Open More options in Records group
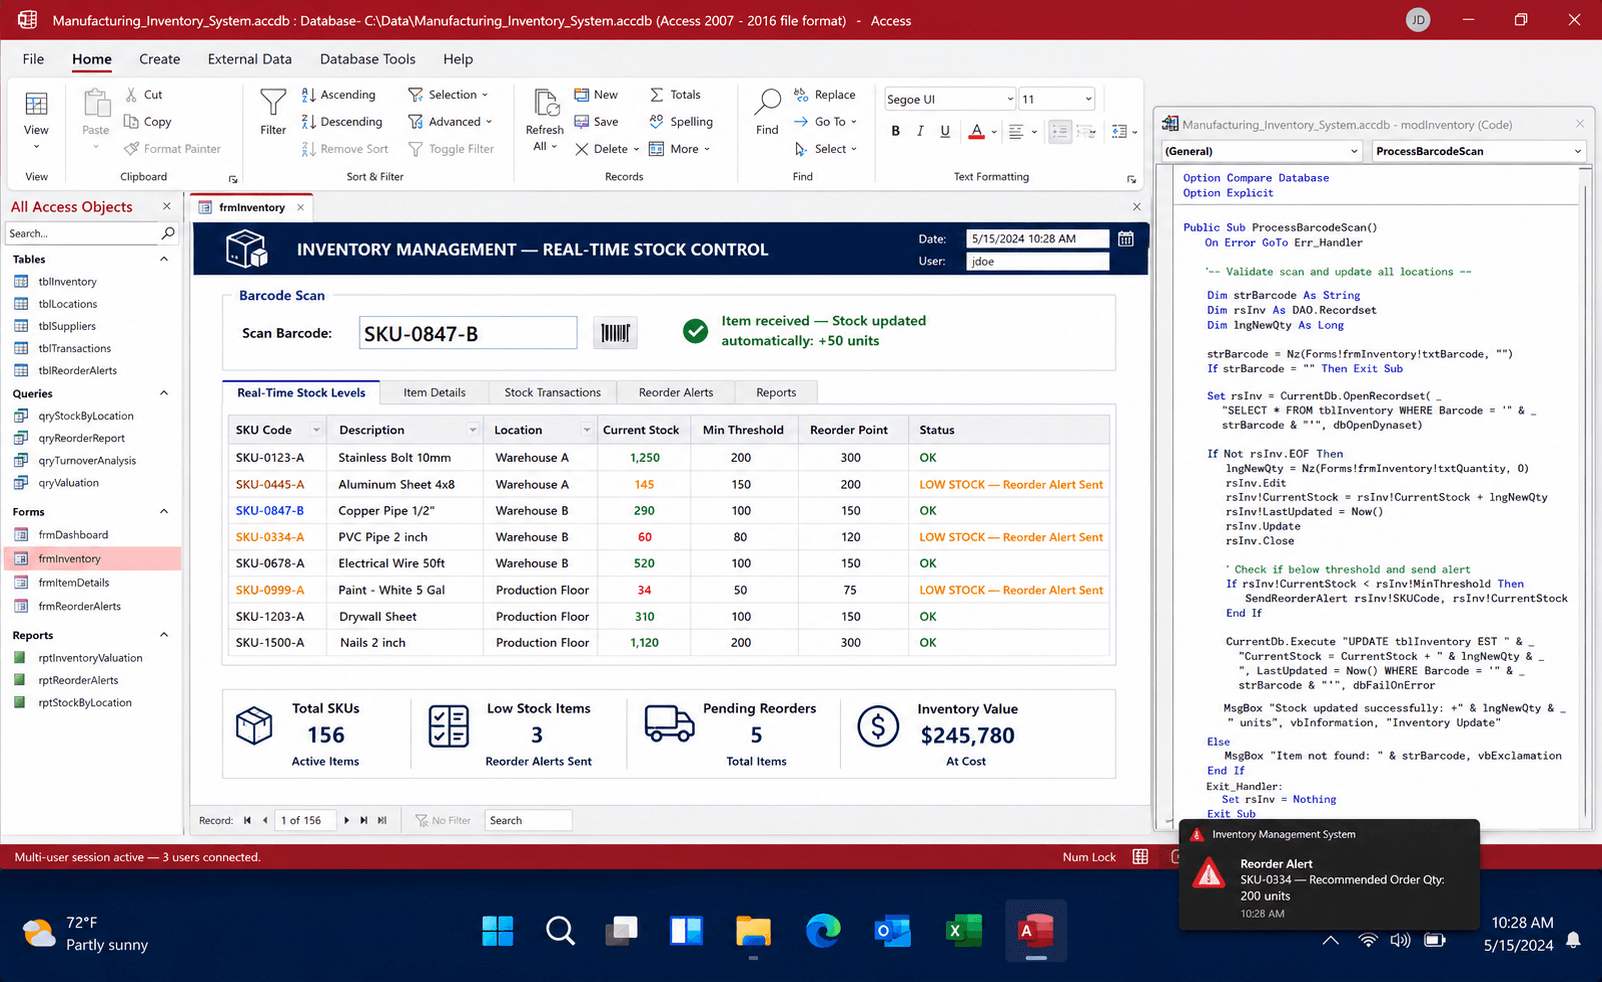 (x=680, y=149)
